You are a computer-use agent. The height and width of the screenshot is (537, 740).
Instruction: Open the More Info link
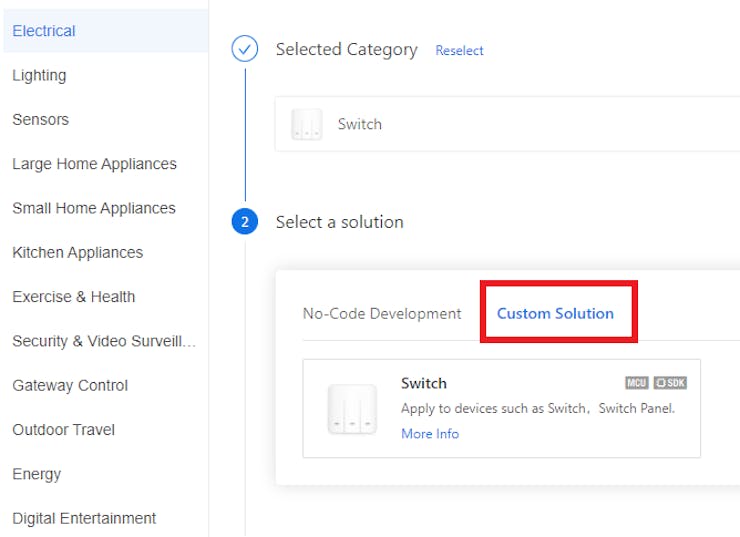click(x=430, y=434)
